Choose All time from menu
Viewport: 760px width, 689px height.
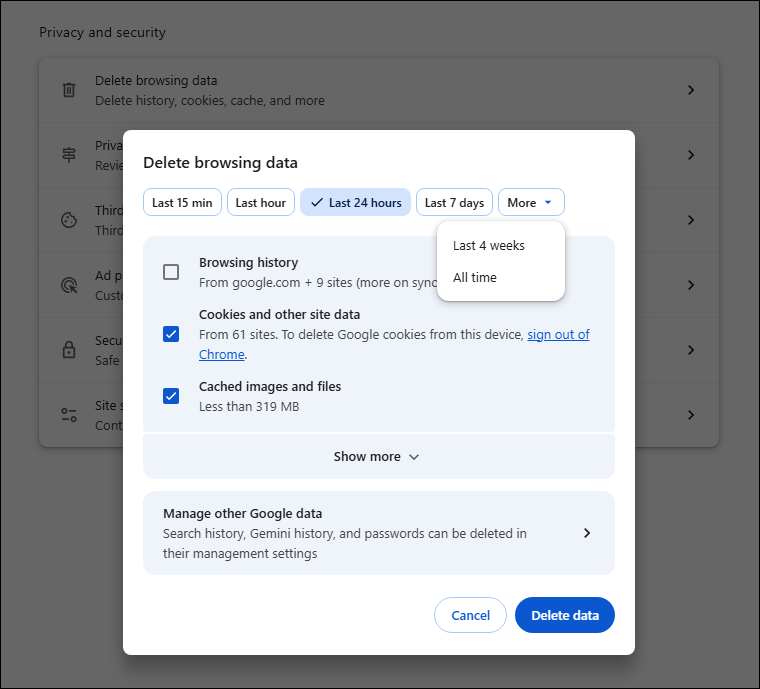tap(501, 278)
